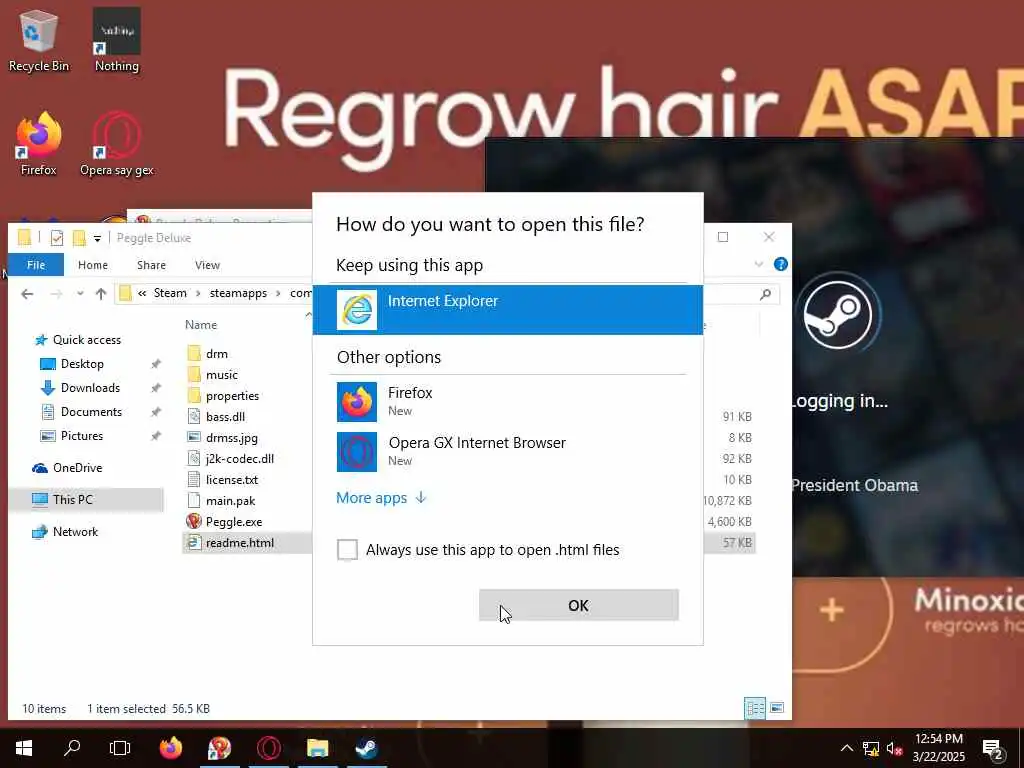Select the Opera say gex desktop shortcut
Image resolution: width=1024 pixels, height=768 pixels.
point(117,144)
